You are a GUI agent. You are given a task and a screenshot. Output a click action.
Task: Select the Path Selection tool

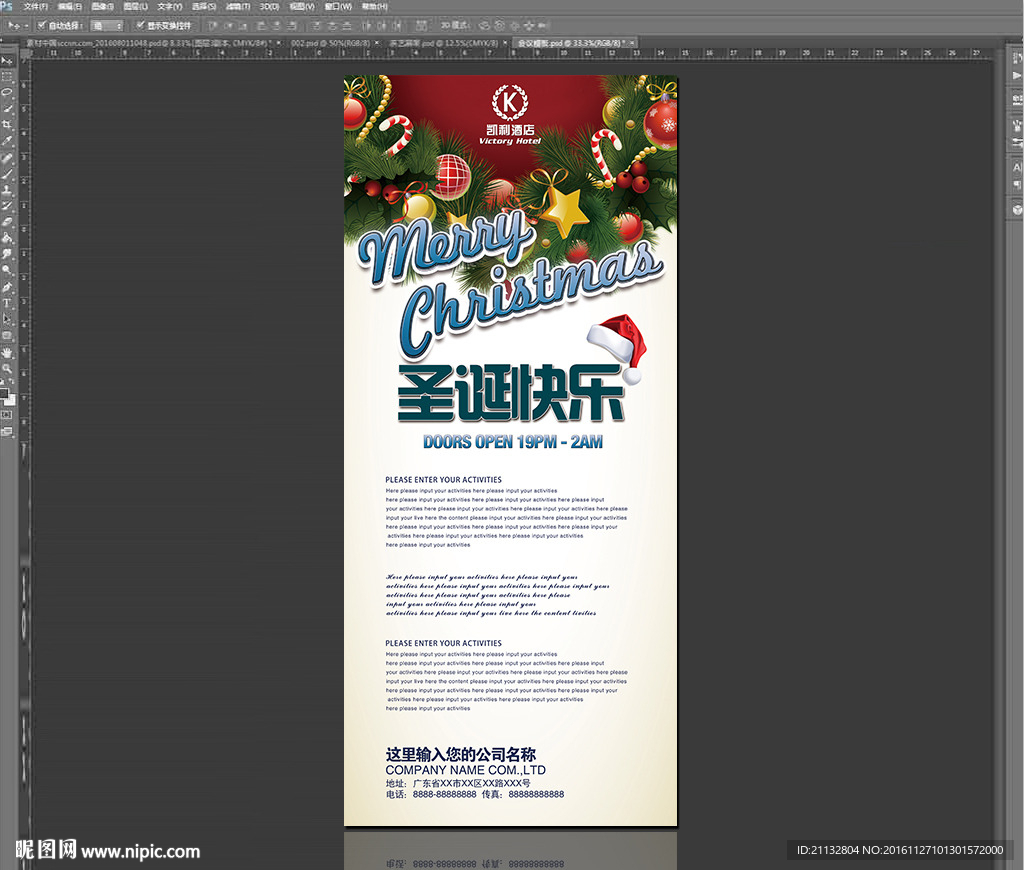[7, 319]
